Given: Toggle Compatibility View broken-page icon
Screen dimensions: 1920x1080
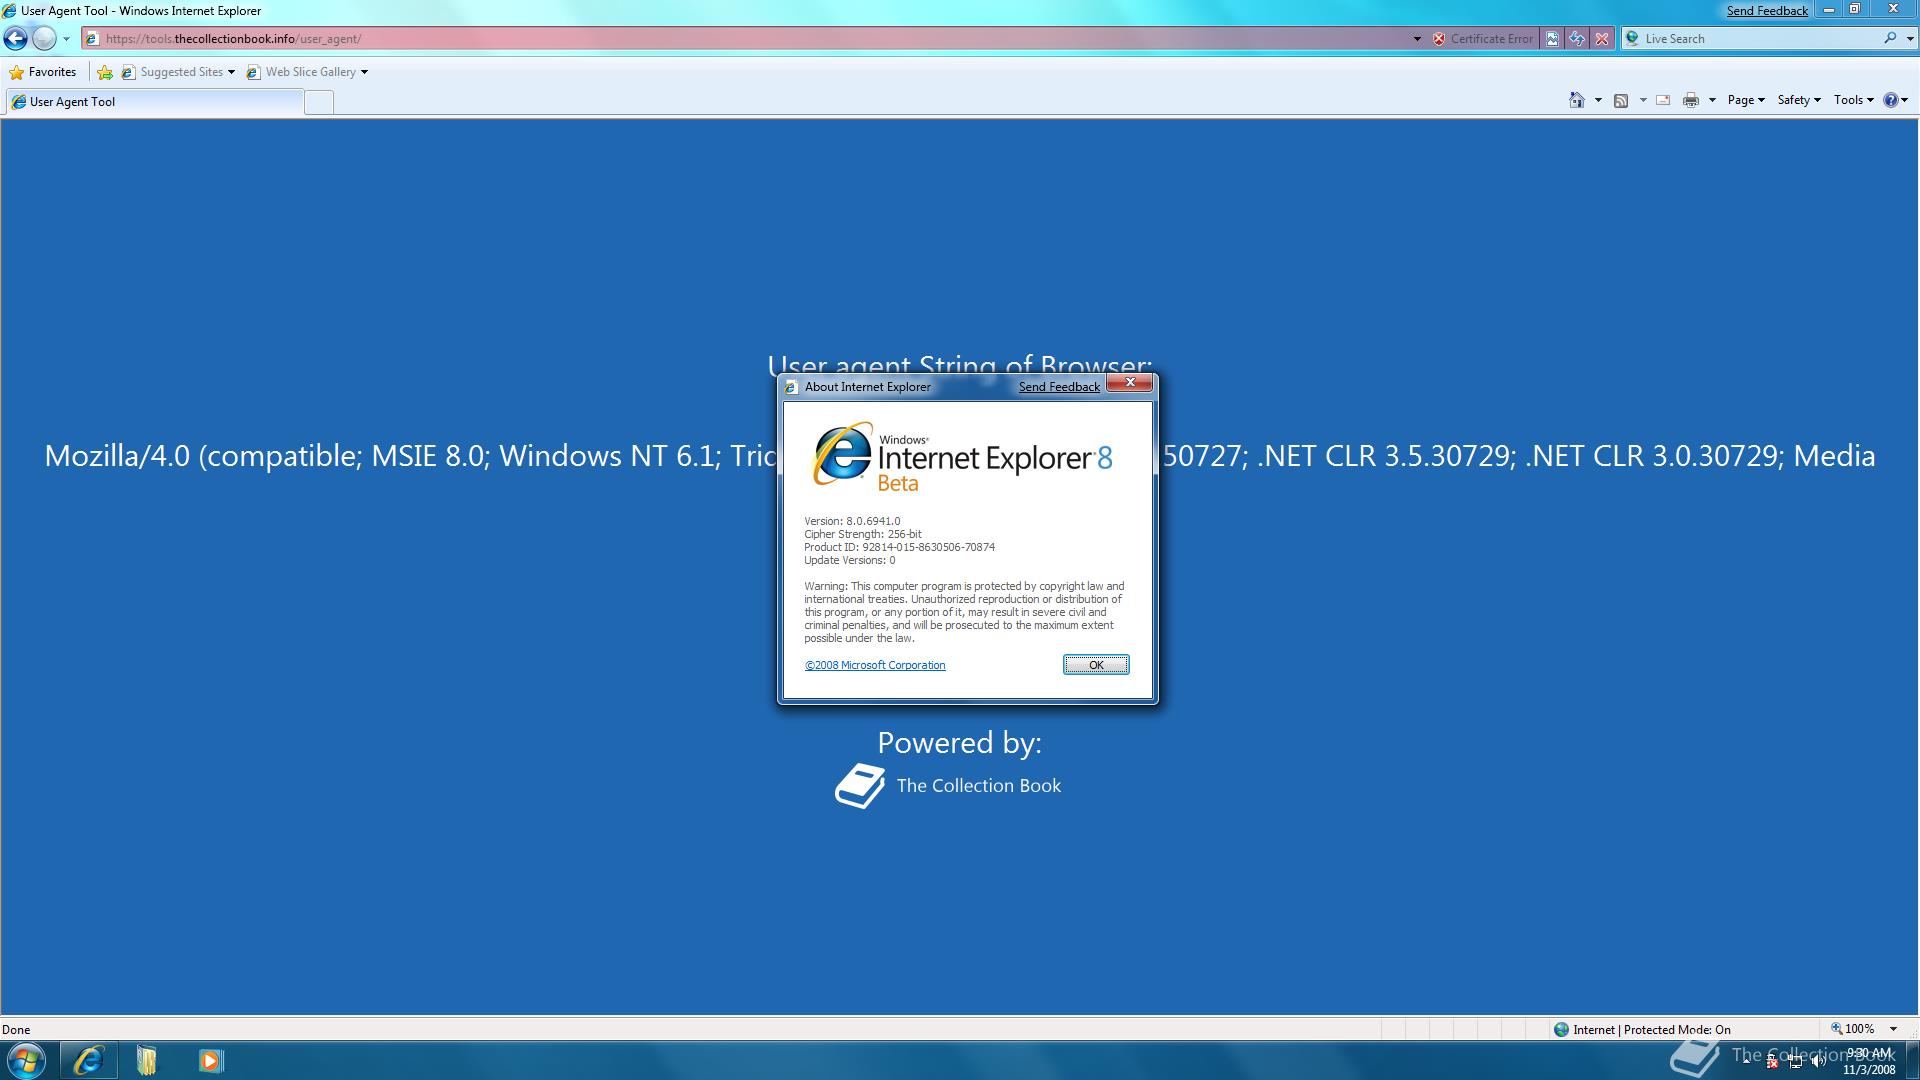Looking at the screenshot, I should click(x=1552, y=39).
